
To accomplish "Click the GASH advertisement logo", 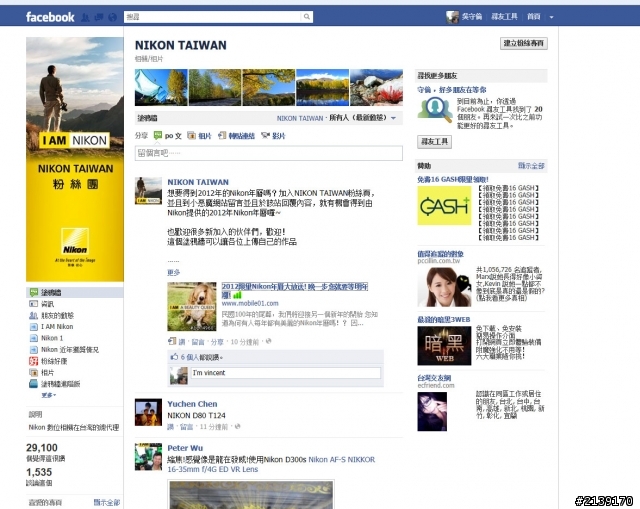I will [444, 206].
